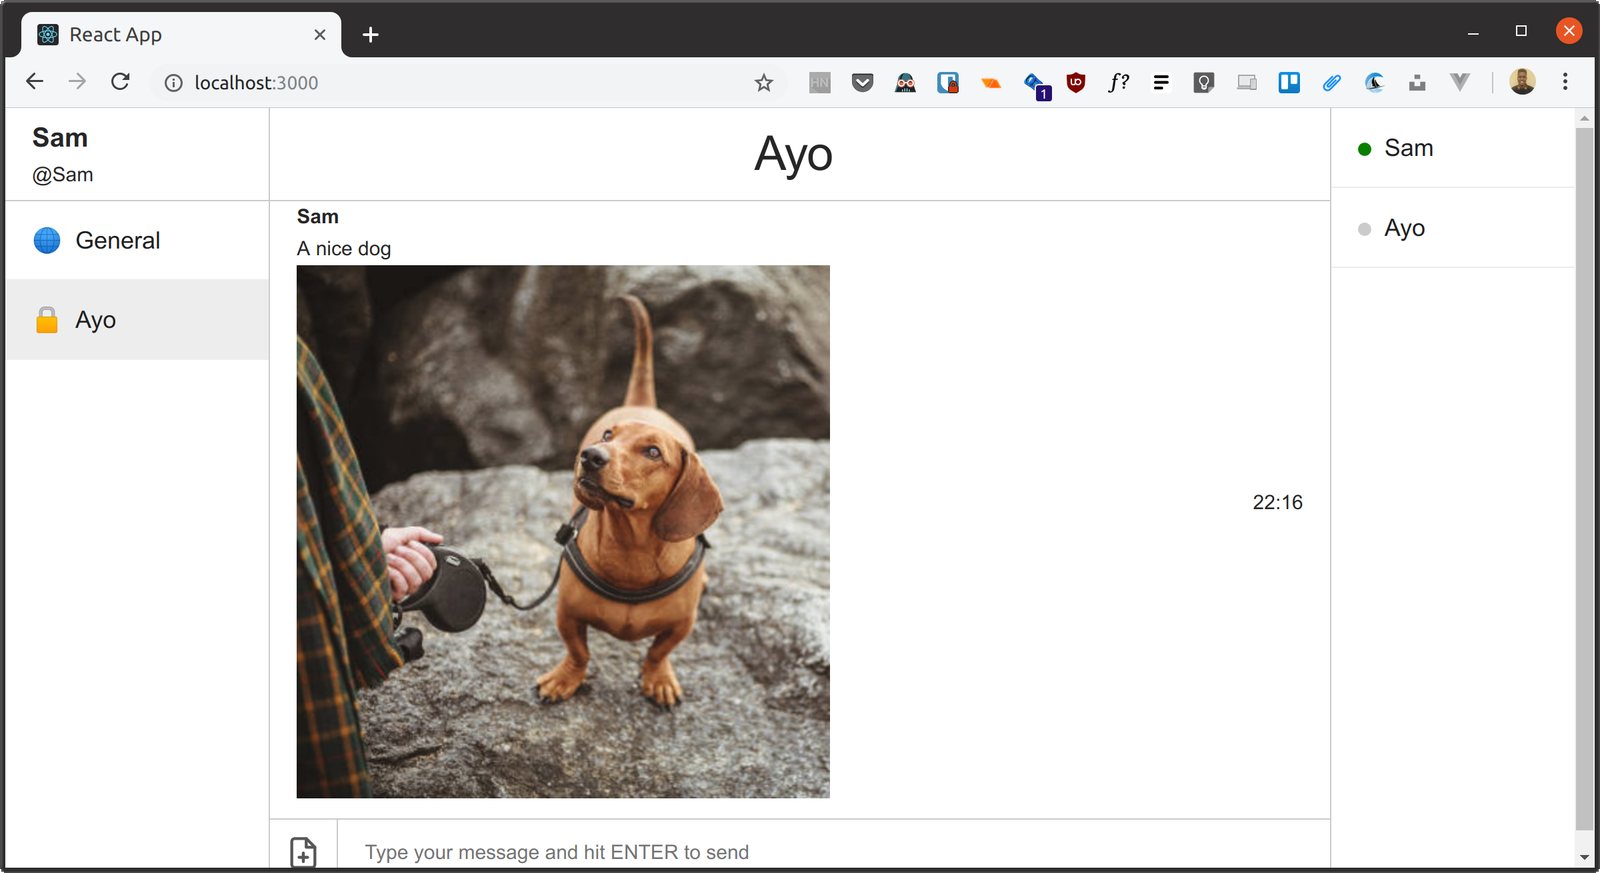Open the three-black-lines extension
Image resolution: width=1600 pixels, height=873 pixels.
(x=1161, y=83)
